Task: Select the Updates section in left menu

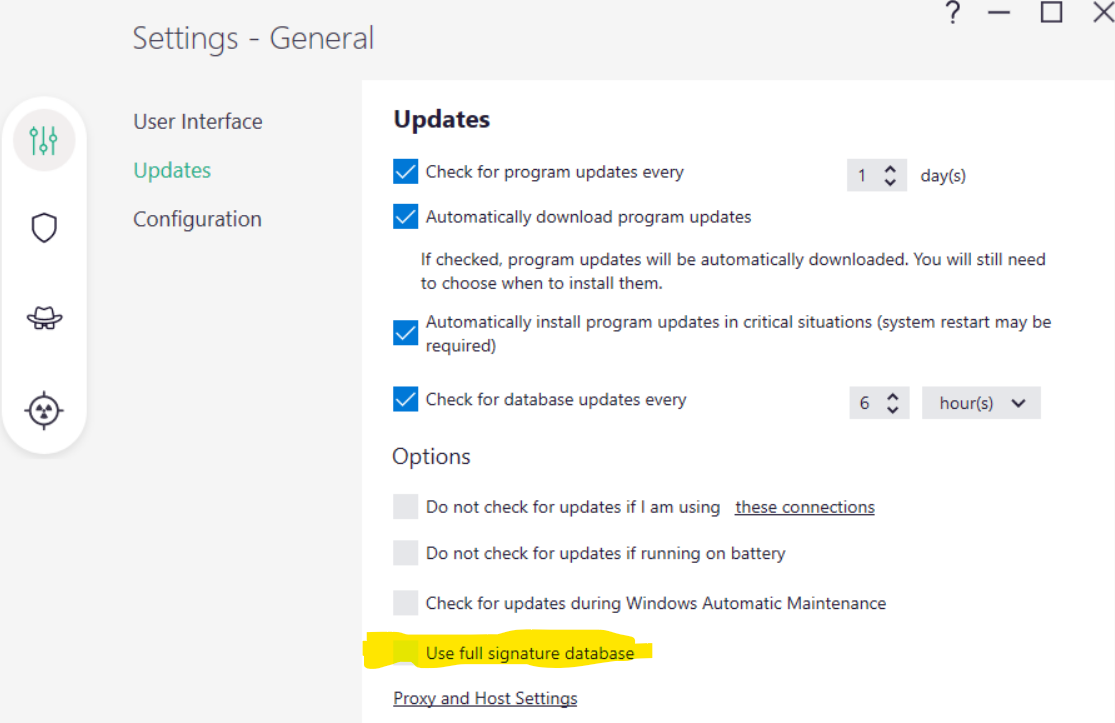Action: [x=172, y=170]
